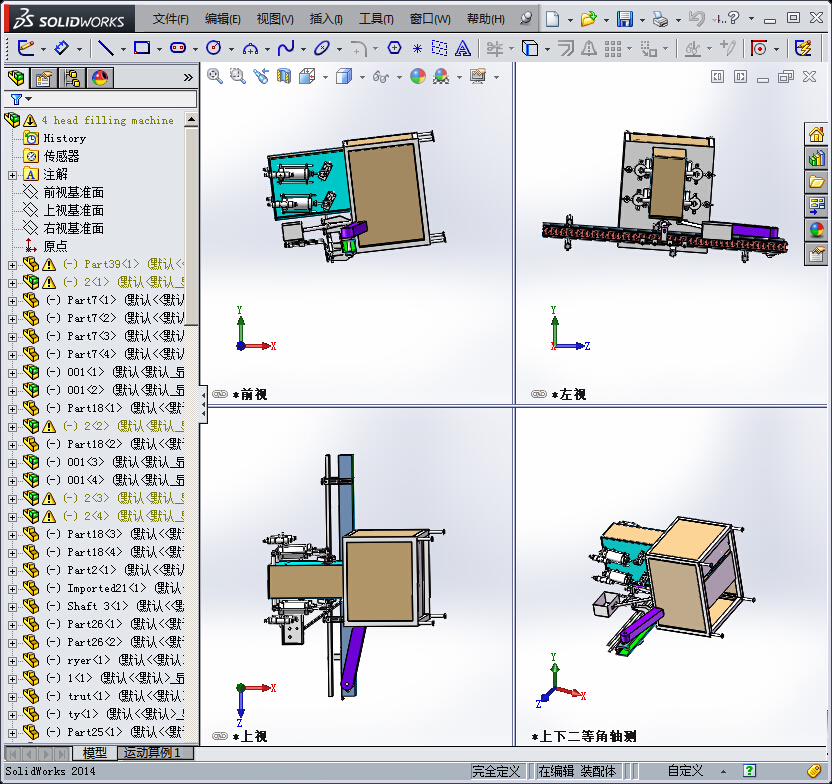Open the Rectangle tool dropdown arrow
The width and height of the screenshot is (832, 784).
(x=159, y=49)
